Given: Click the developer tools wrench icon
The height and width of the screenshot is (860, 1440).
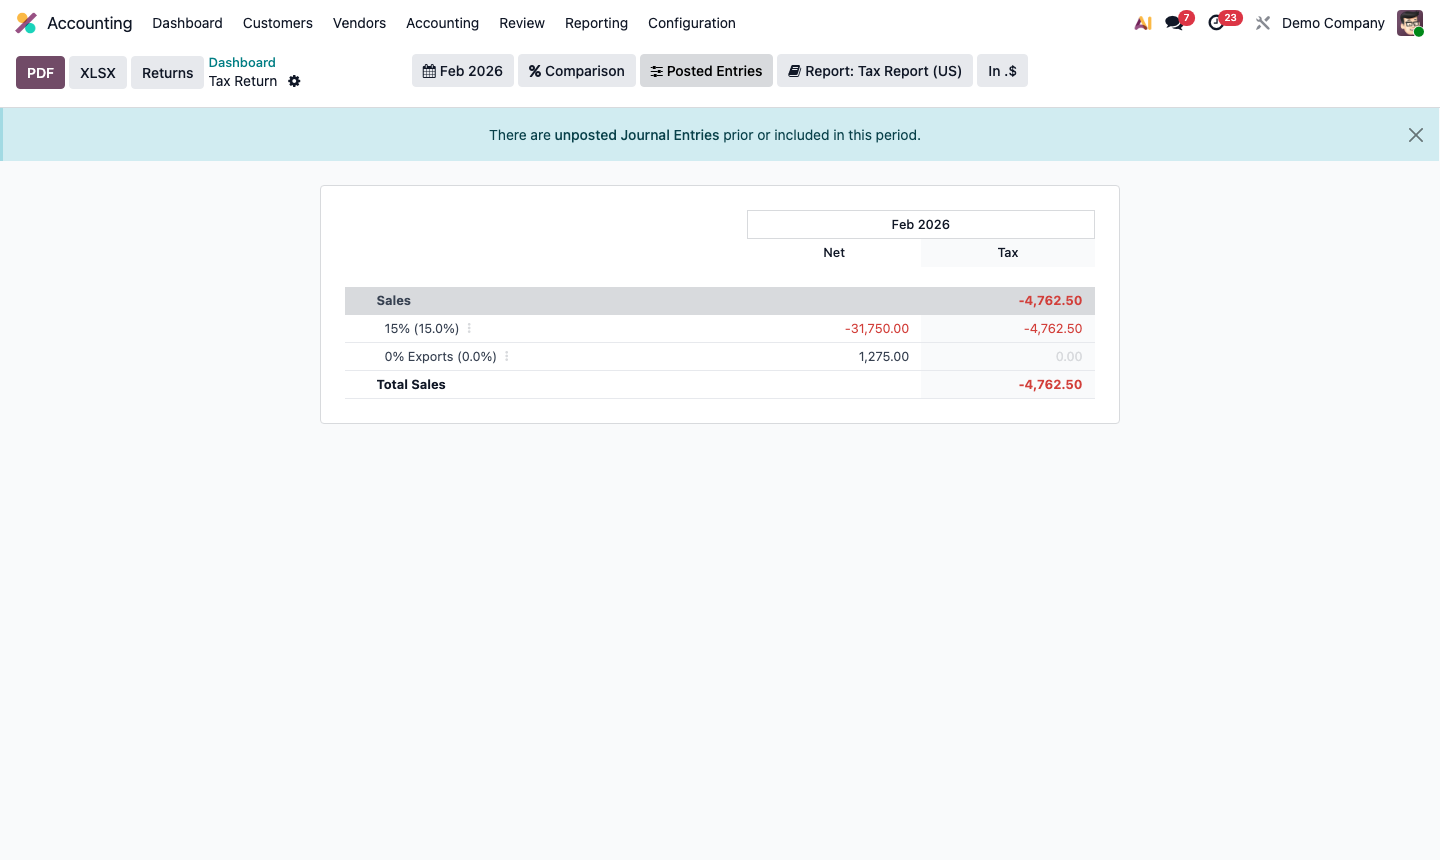Looking at the screenshot, I should pyautogui.click(x=1262, y=22).
